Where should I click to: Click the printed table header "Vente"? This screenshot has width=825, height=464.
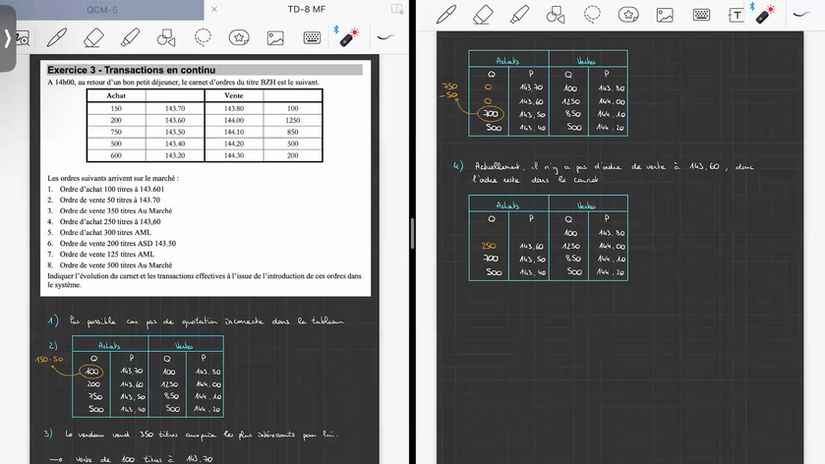pyautogui.click(x=234, y=96)
